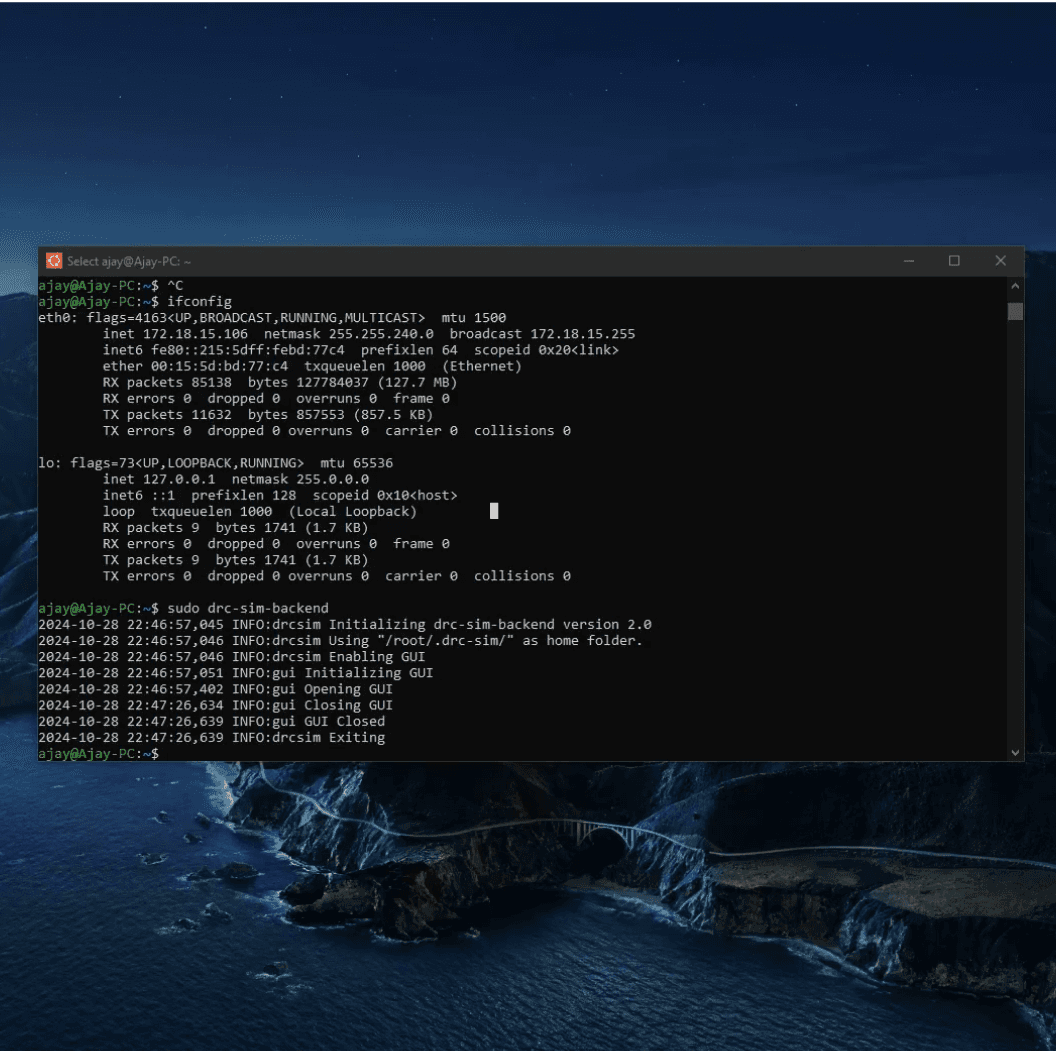
Task: Click the window title 'Select ajay@Ajay-PC: ~'
Action: [x=129, y=261]
